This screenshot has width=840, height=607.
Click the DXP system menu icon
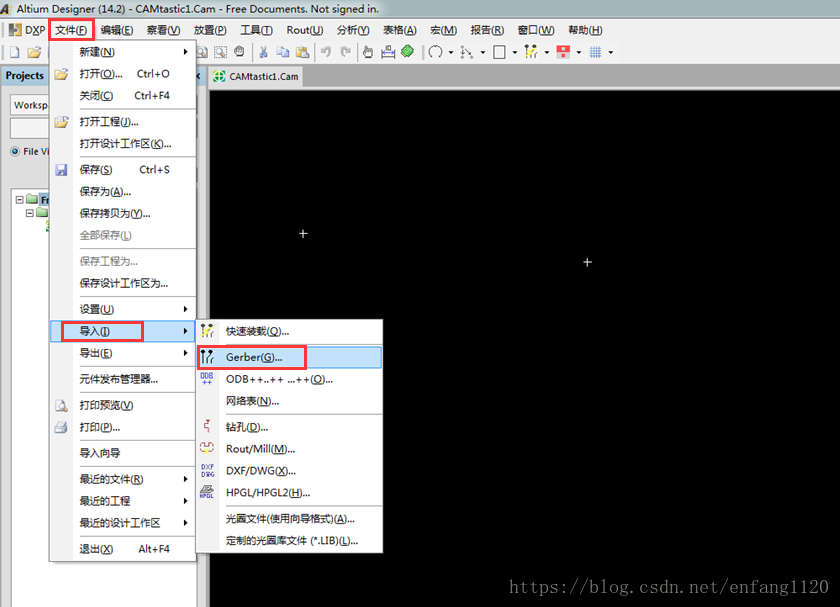[15, 30]
